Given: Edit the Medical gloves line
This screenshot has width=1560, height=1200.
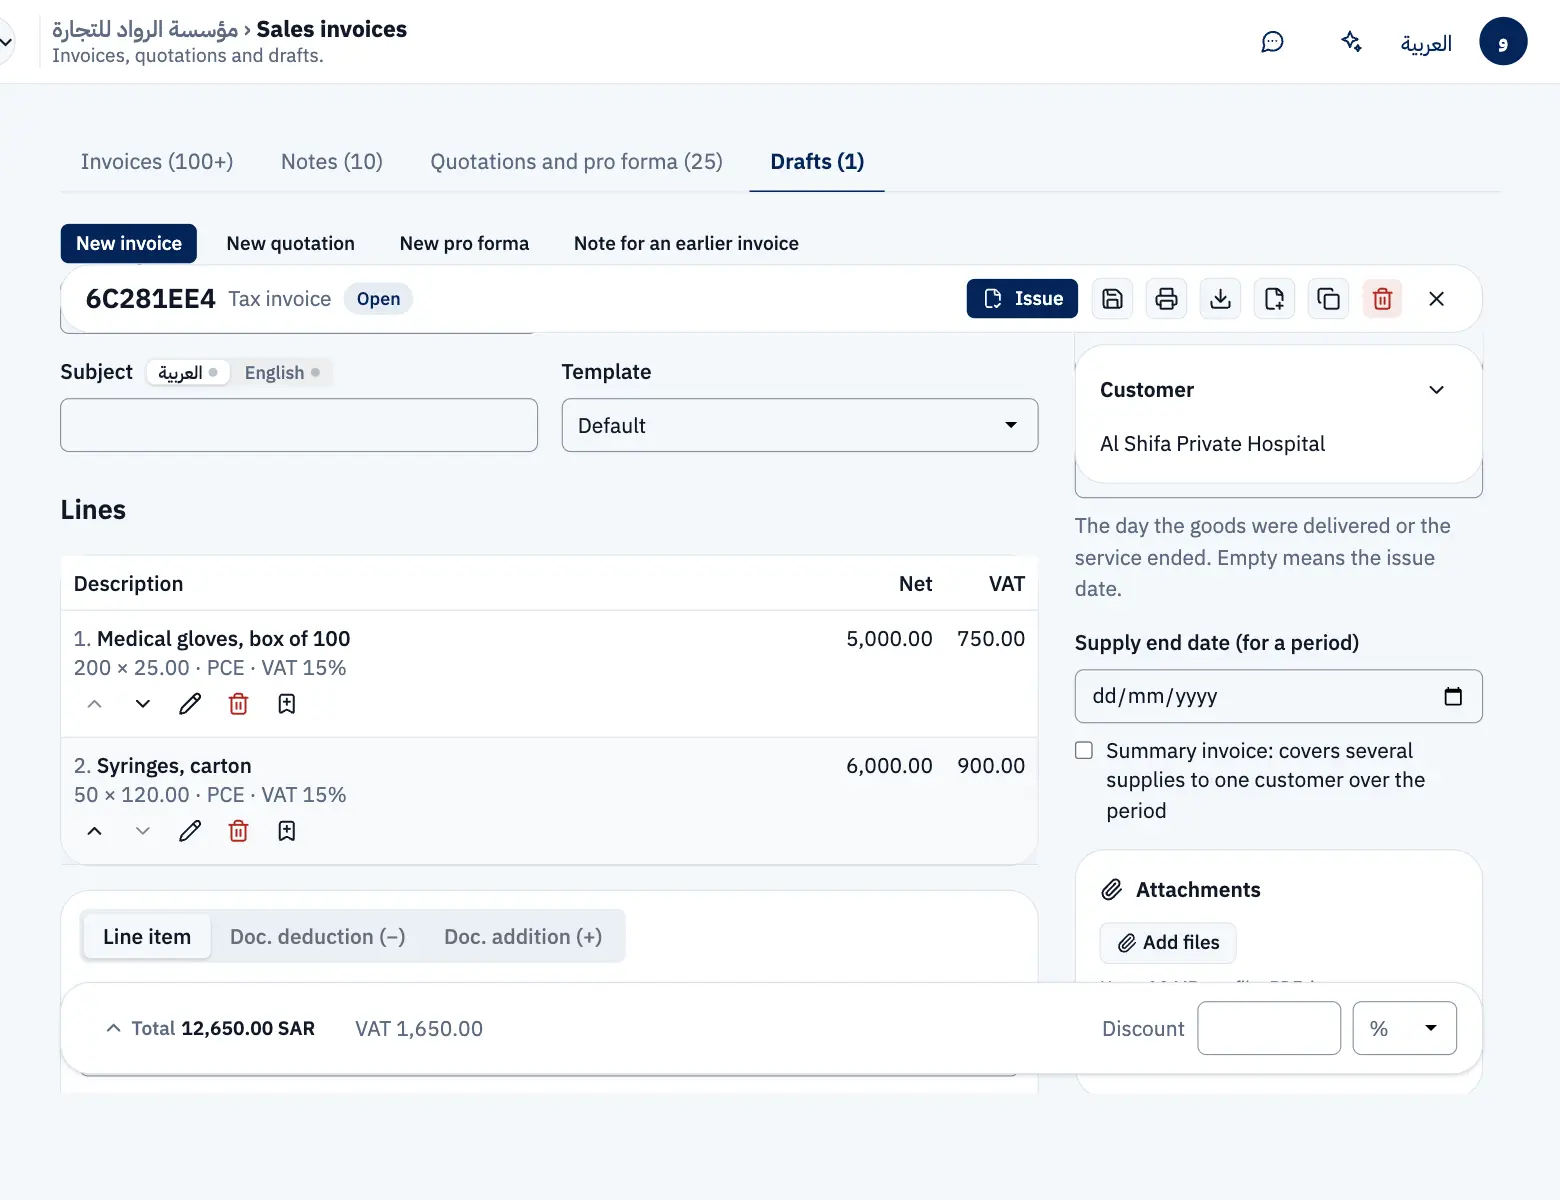Looking at the screenshot, I should pos(190,704).
